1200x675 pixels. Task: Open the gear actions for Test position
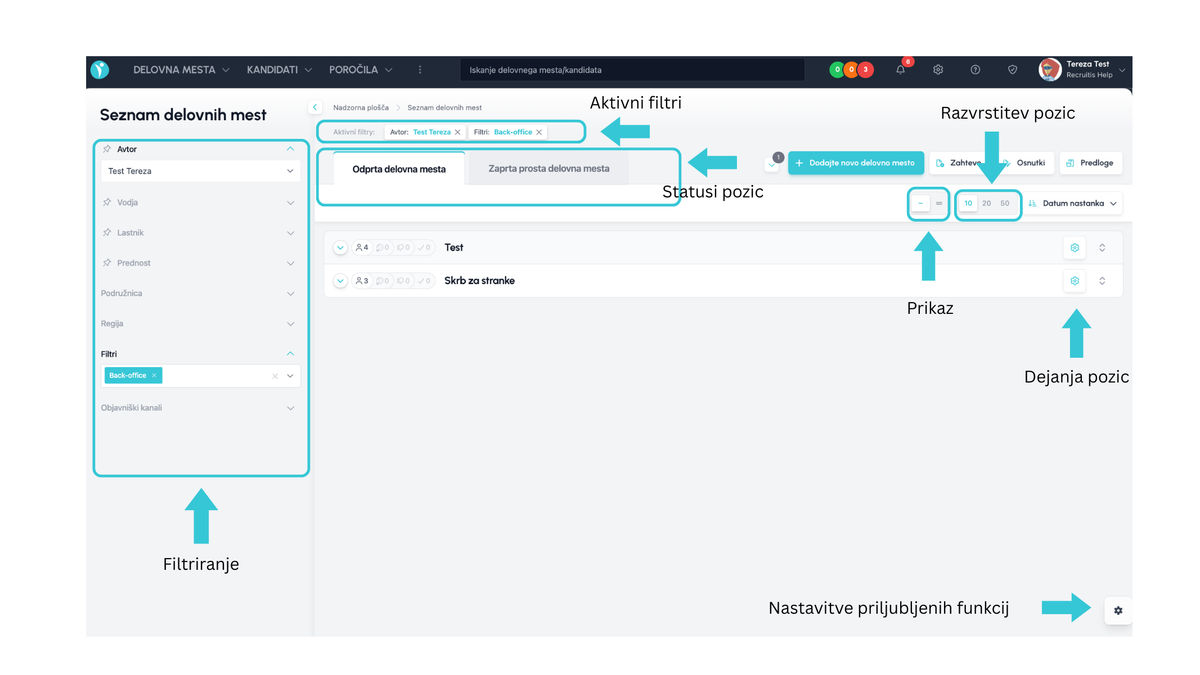coord(1074,247)
